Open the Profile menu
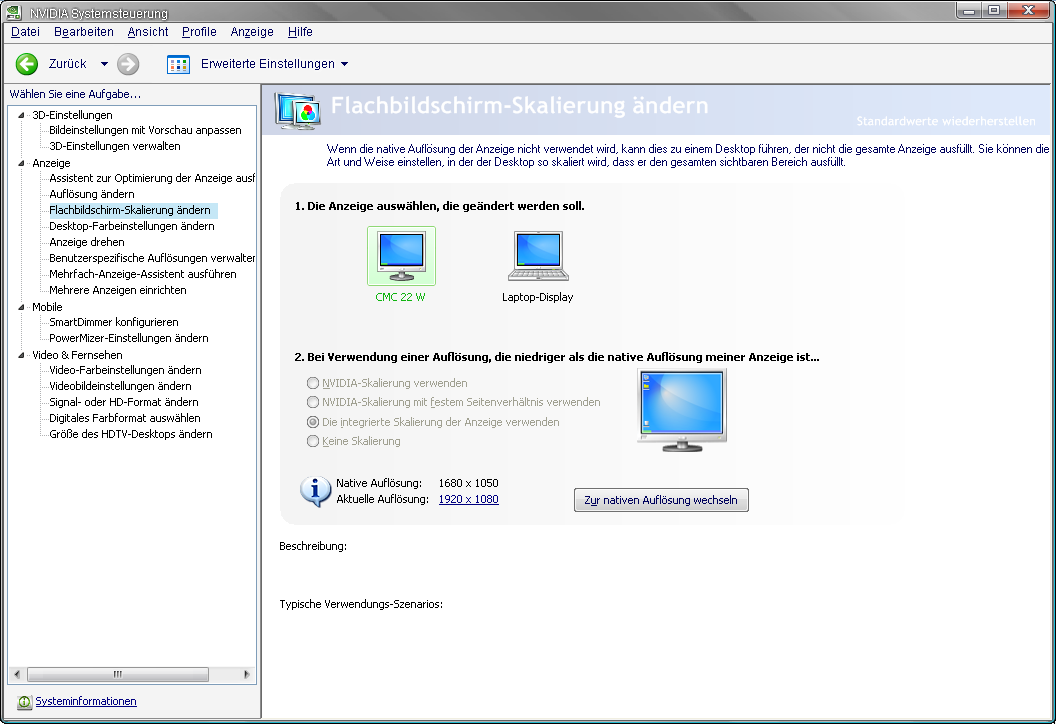 pos(199,32)
